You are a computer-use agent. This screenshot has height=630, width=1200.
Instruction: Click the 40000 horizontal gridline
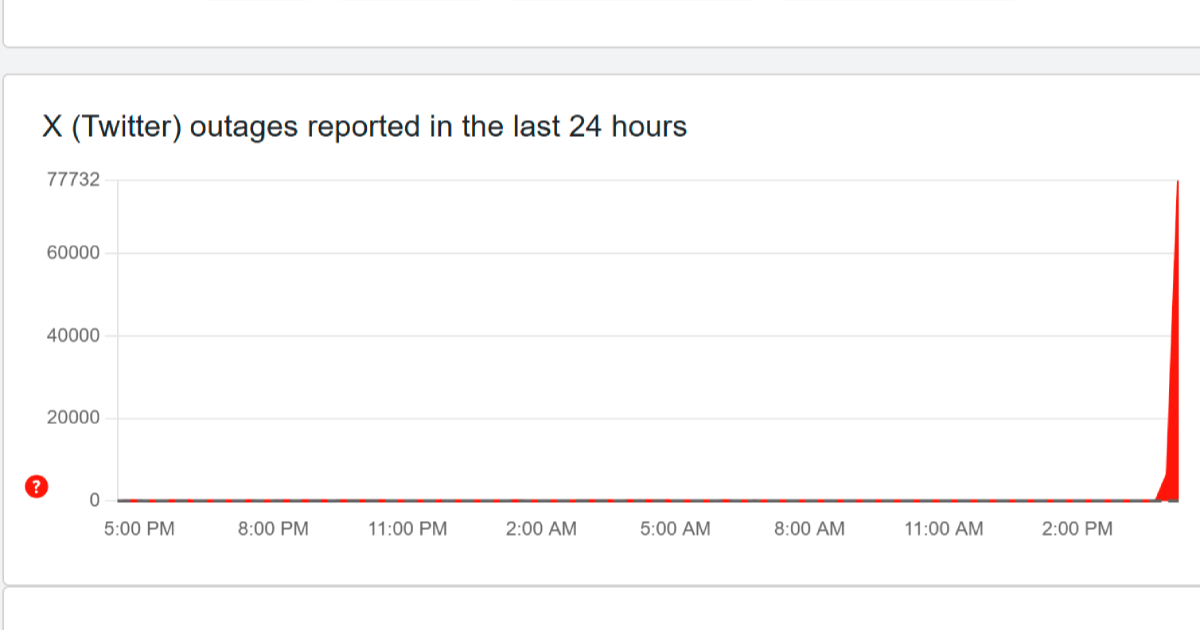click(x=600, y=336)
